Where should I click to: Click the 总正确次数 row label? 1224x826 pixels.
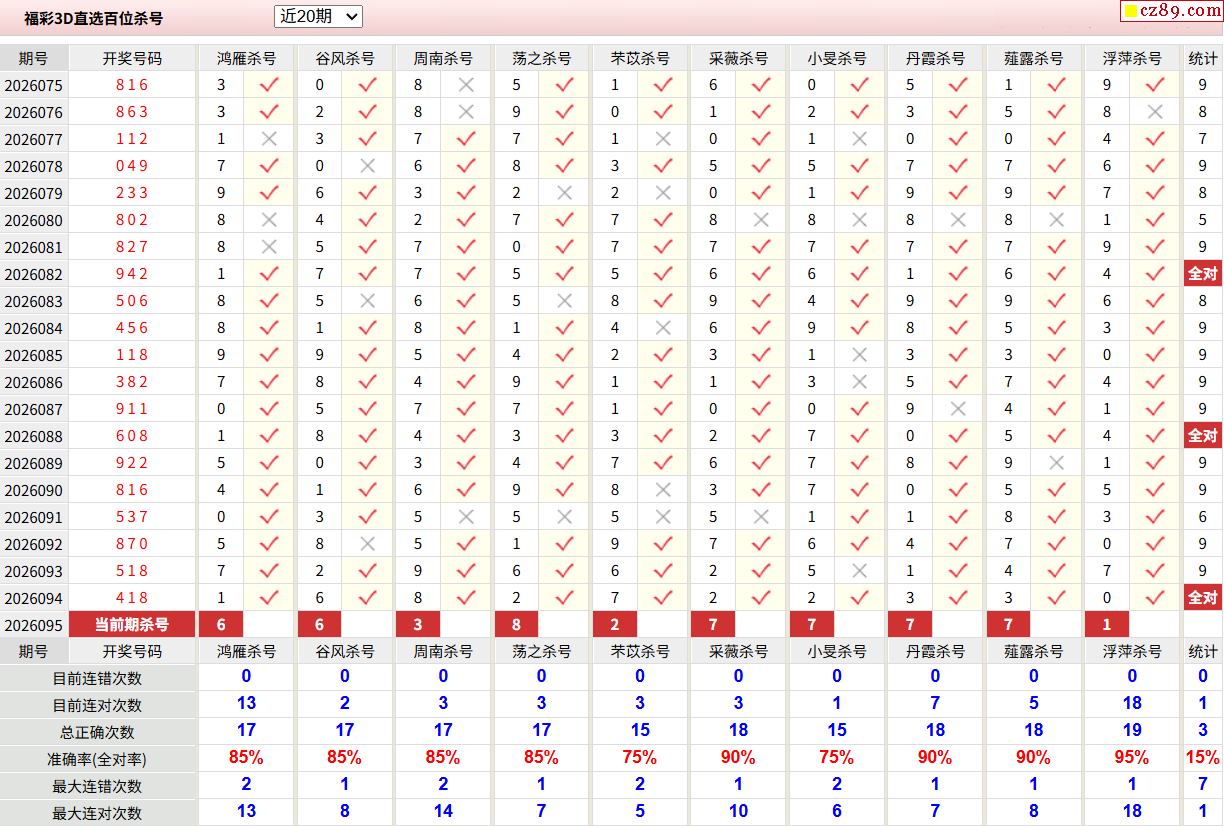click(97, 732)
